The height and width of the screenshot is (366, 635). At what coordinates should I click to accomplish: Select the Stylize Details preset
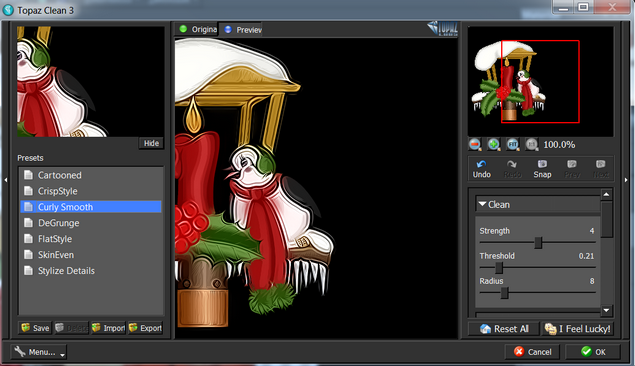click(x=91, y=270)
